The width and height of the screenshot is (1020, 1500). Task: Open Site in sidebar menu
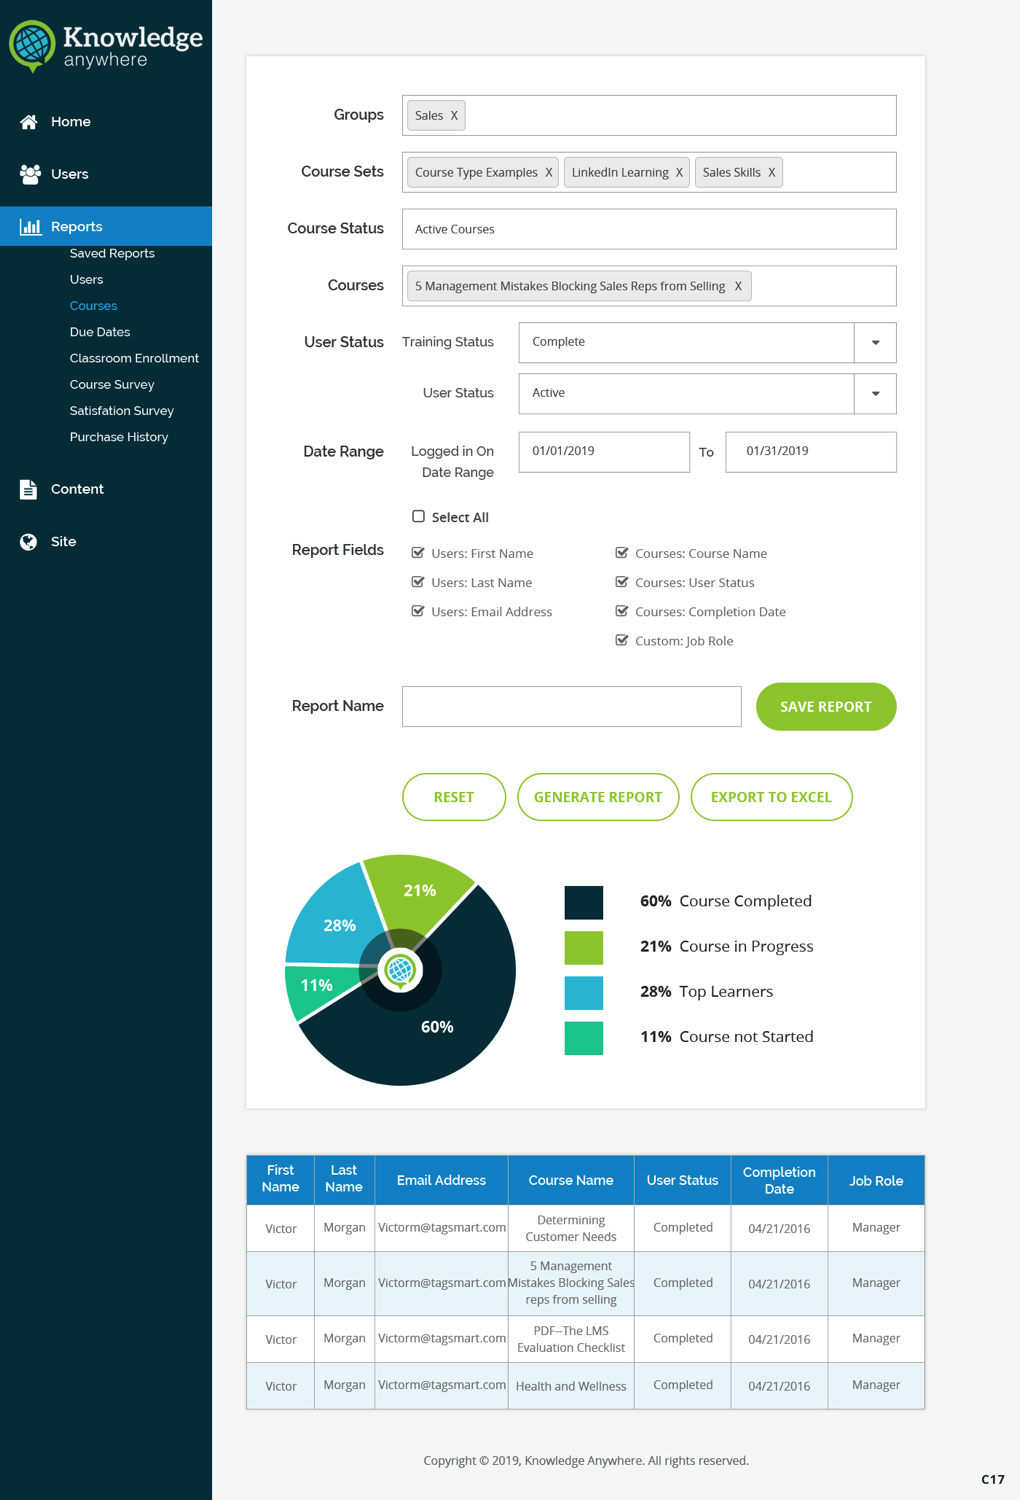click(63, 542)
